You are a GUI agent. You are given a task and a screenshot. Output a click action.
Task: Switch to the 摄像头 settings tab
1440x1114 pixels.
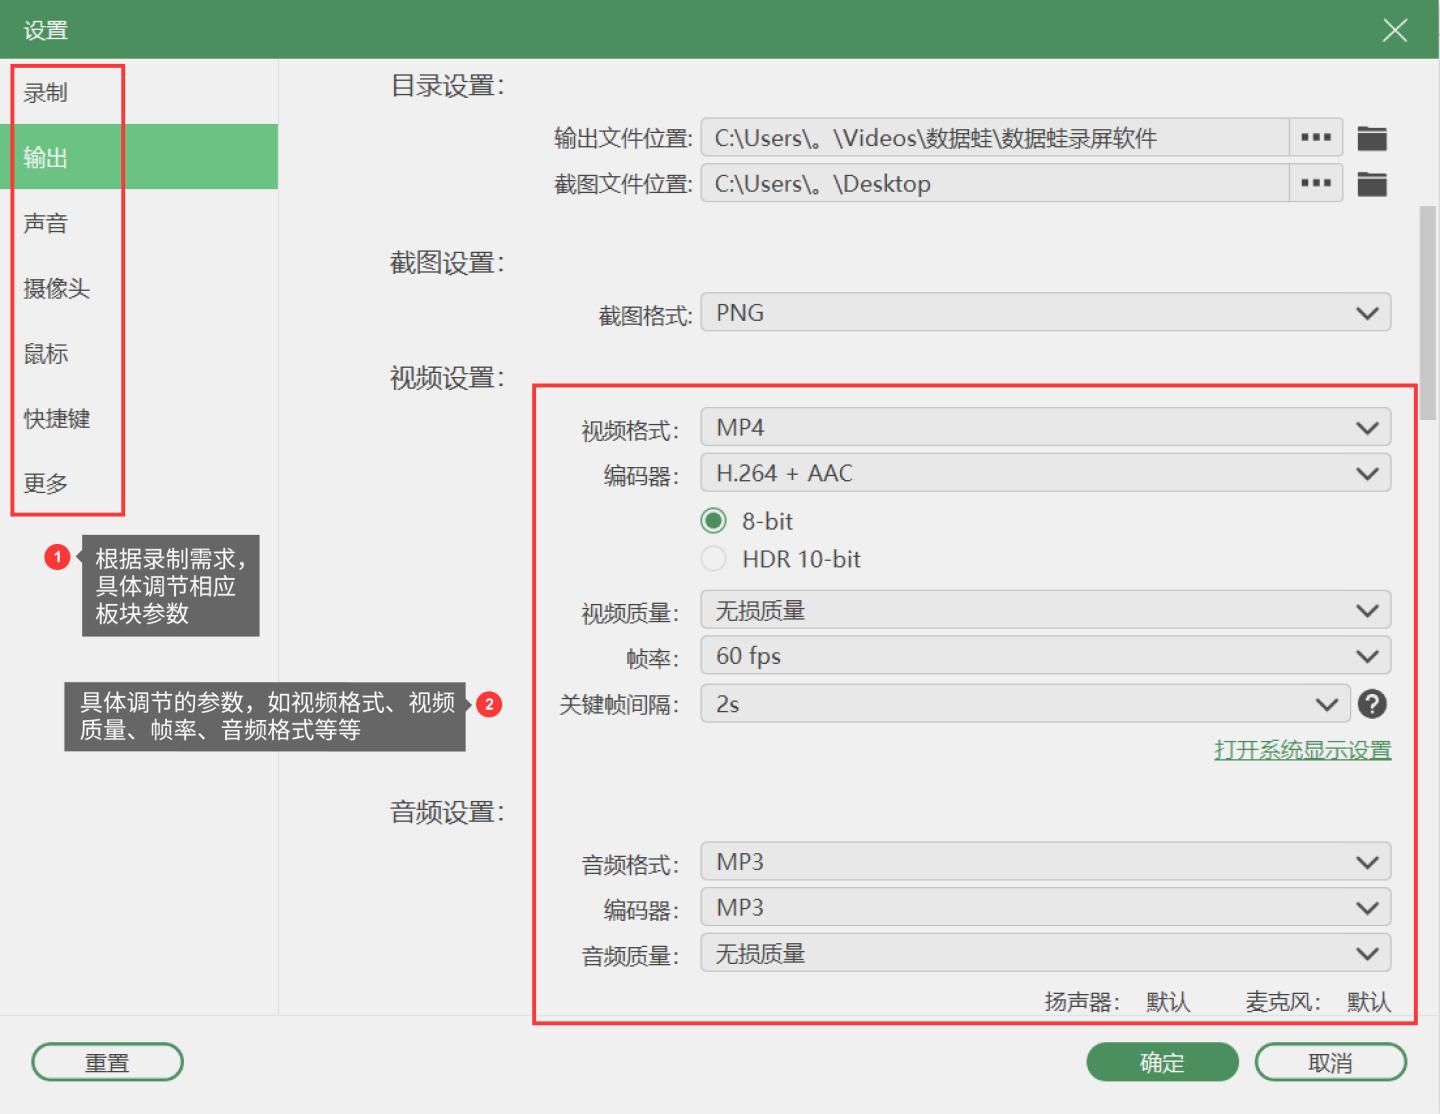click(x=55, y=288)
